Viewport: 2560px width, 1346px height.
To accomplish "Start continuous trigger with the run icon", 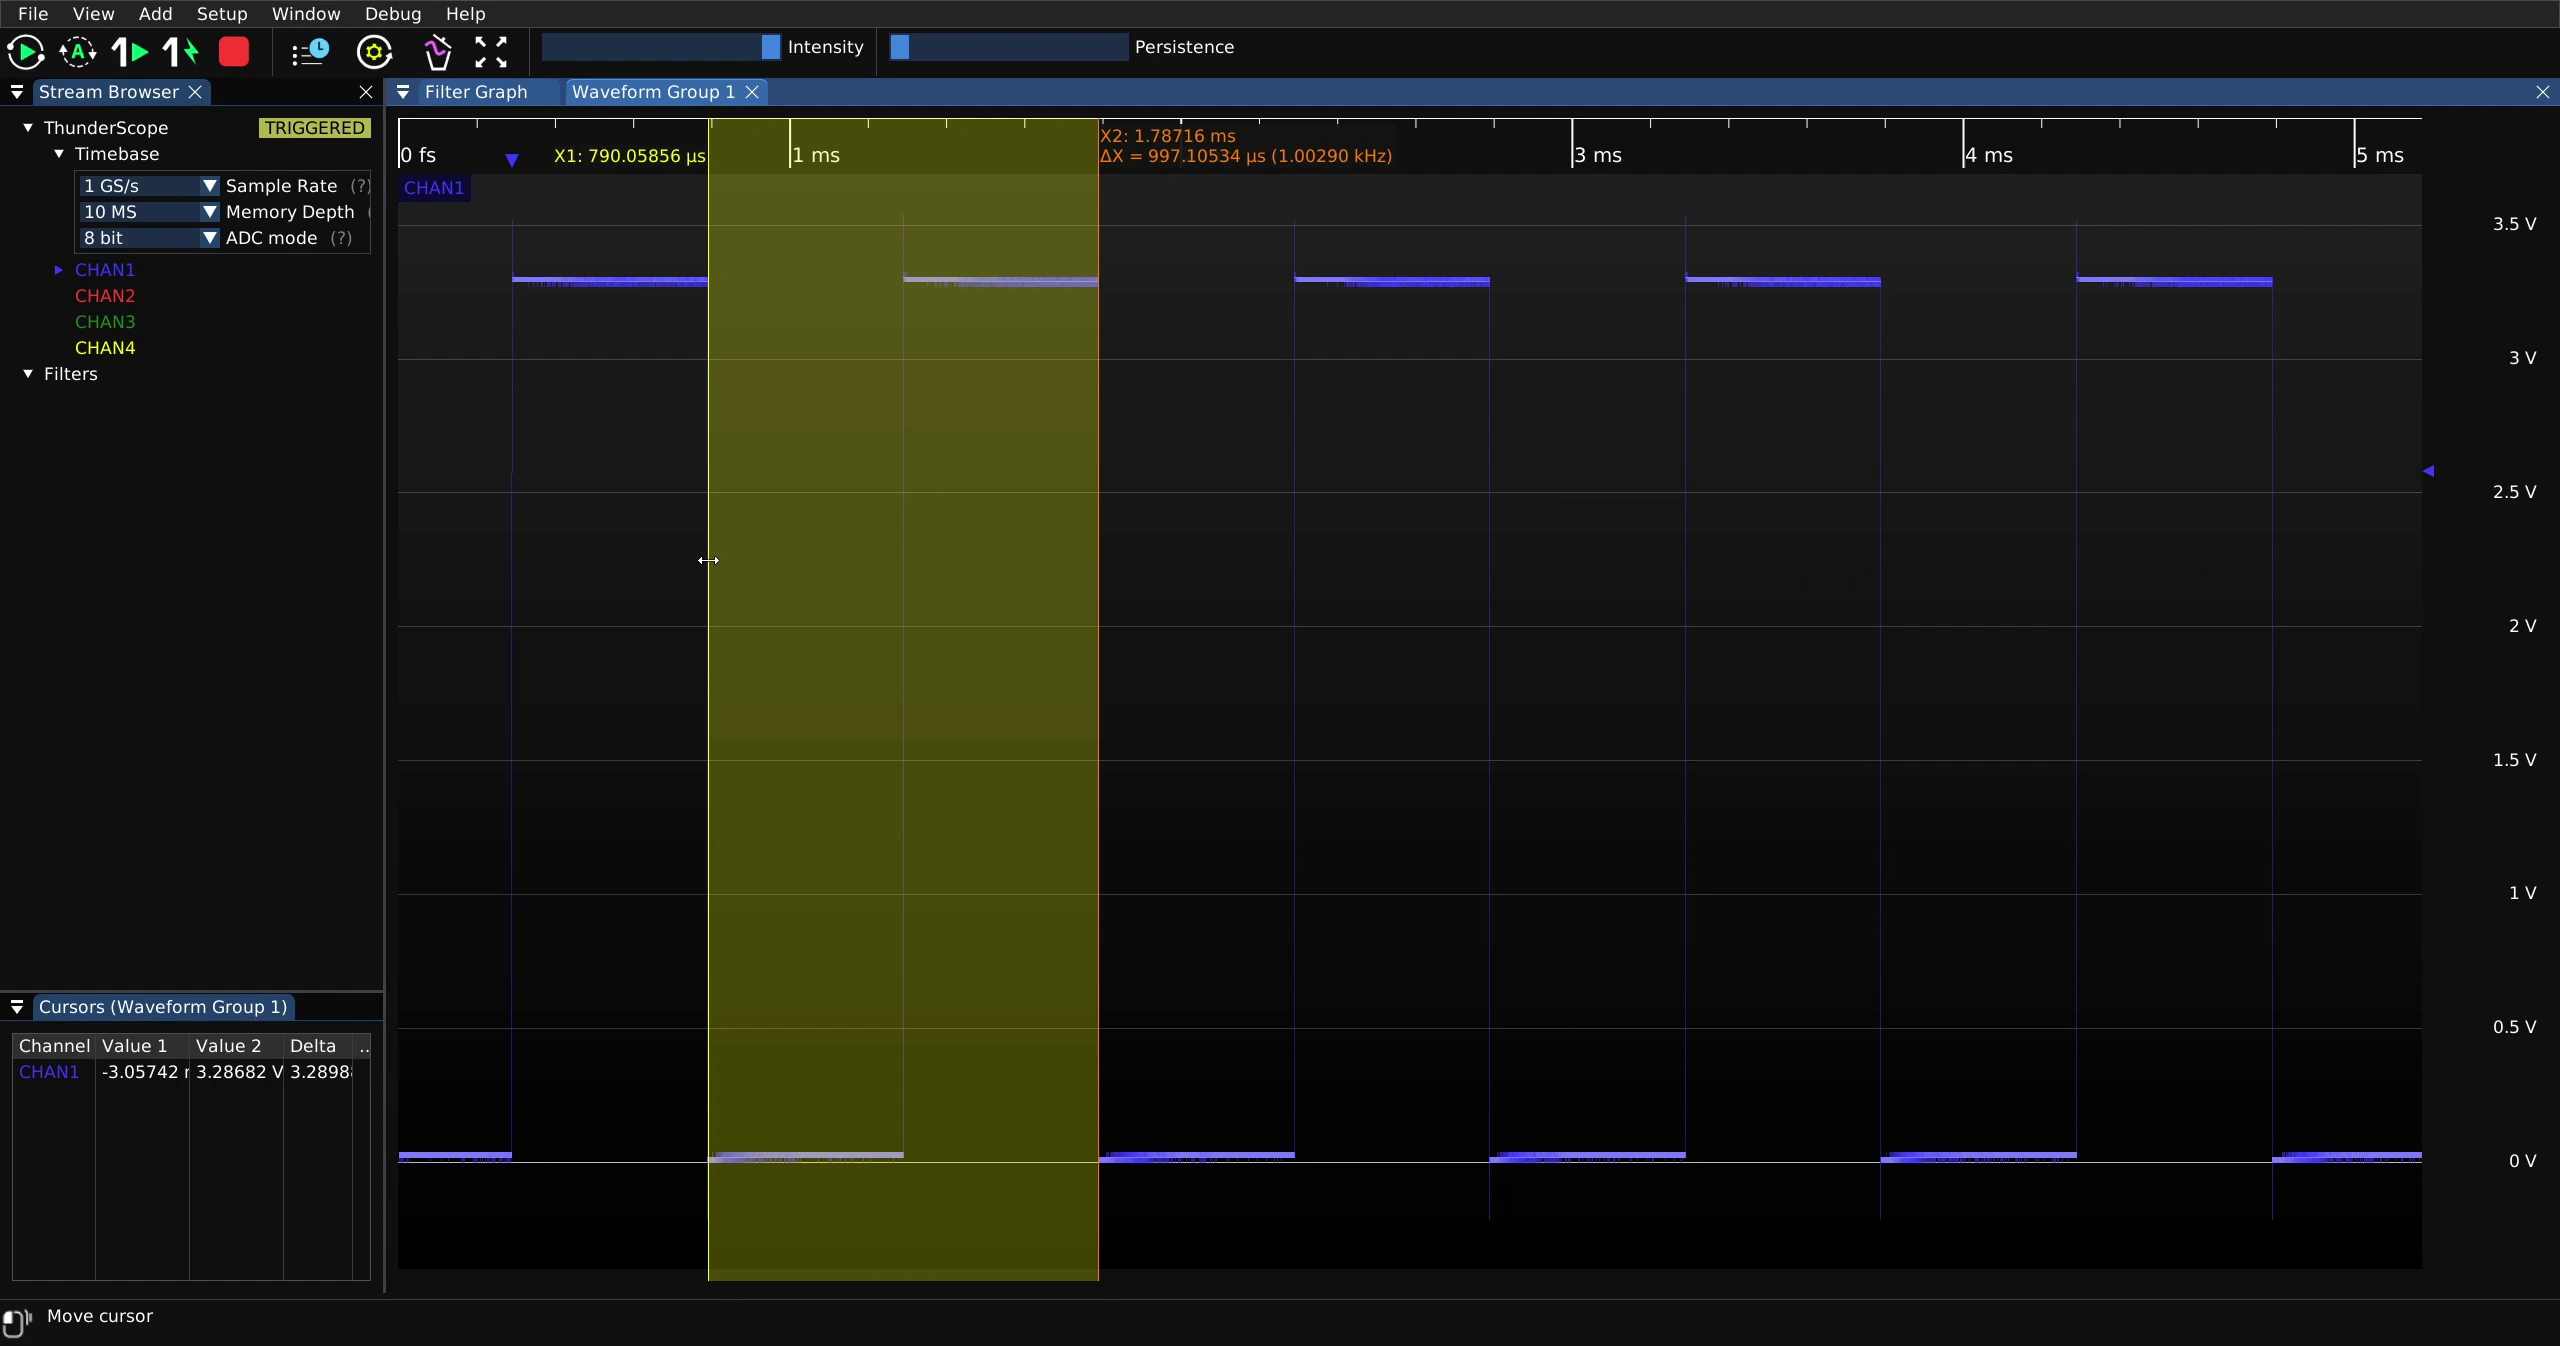I will click(x=25, y=52).
